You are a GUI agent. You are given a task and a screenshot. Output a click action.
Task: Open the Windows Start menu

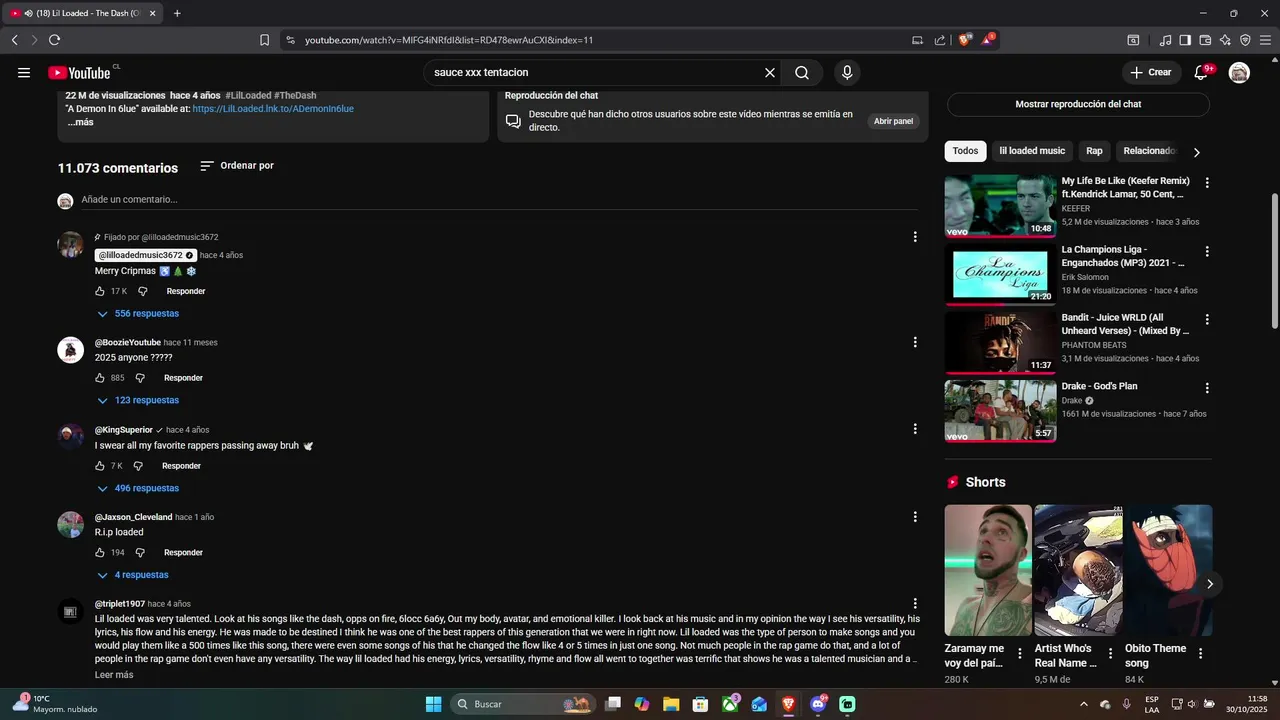433,704
